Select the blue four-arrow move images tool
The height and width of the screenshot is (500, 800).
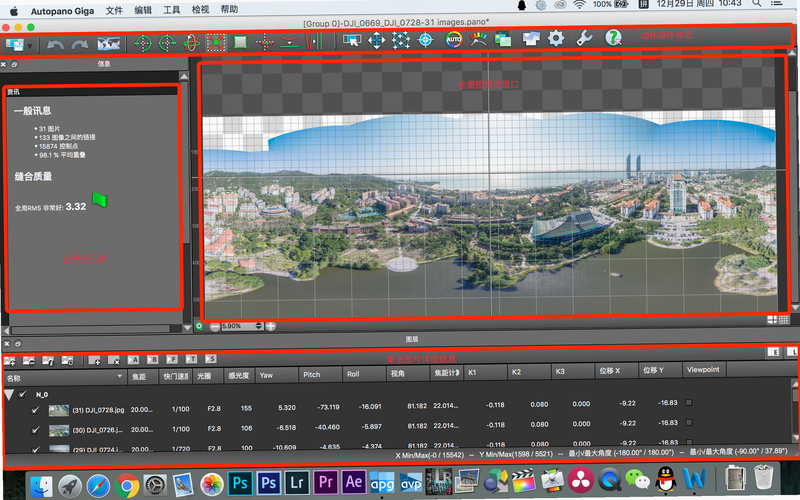coord(377,40)
